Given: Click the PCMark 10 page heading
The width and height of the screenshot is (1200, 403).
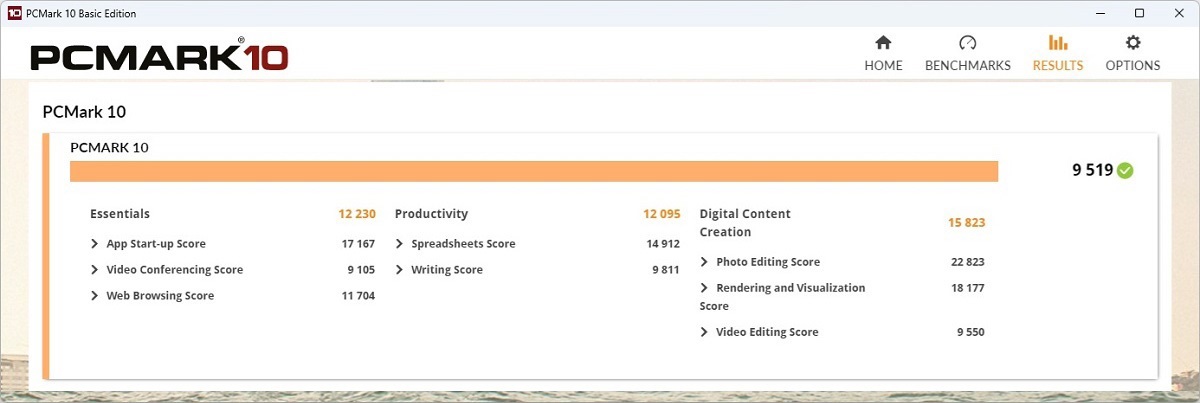Looking at the screenshot, I should click(85, 112).
